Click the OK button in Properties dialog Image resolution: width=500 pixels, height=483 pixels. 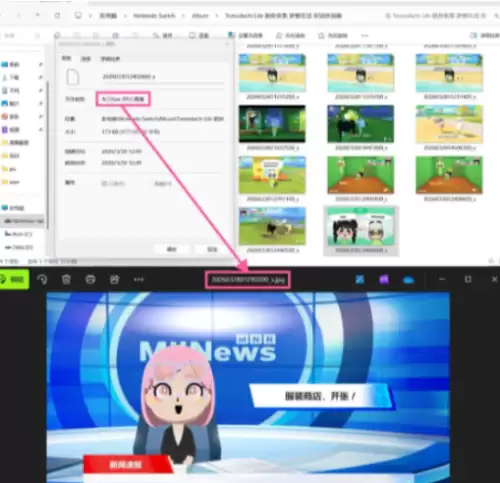(x=172, y=249)
